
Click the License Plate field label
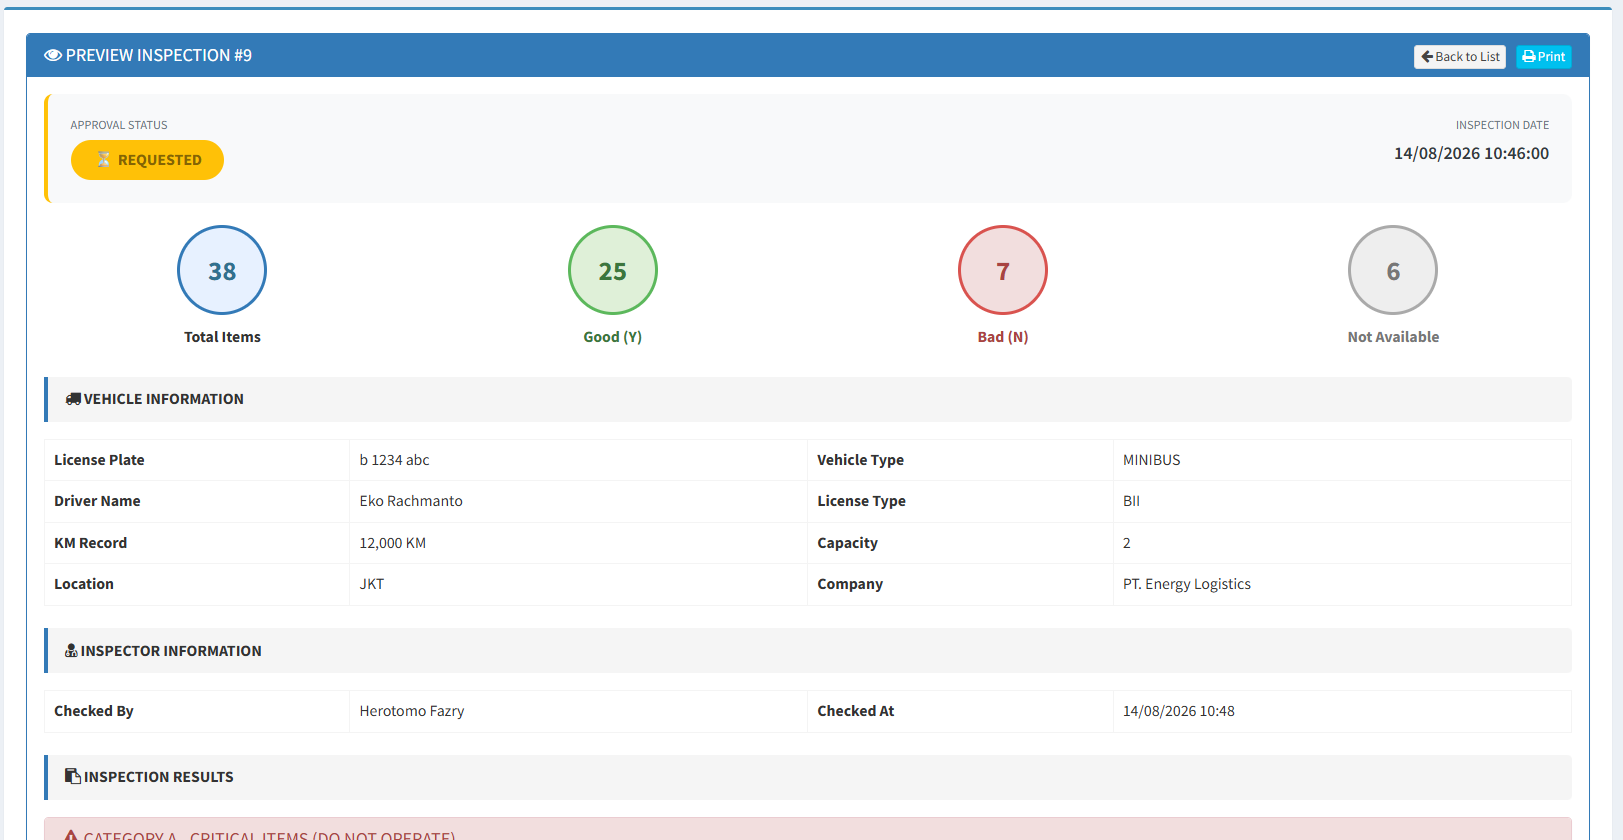tap(99, 460)
